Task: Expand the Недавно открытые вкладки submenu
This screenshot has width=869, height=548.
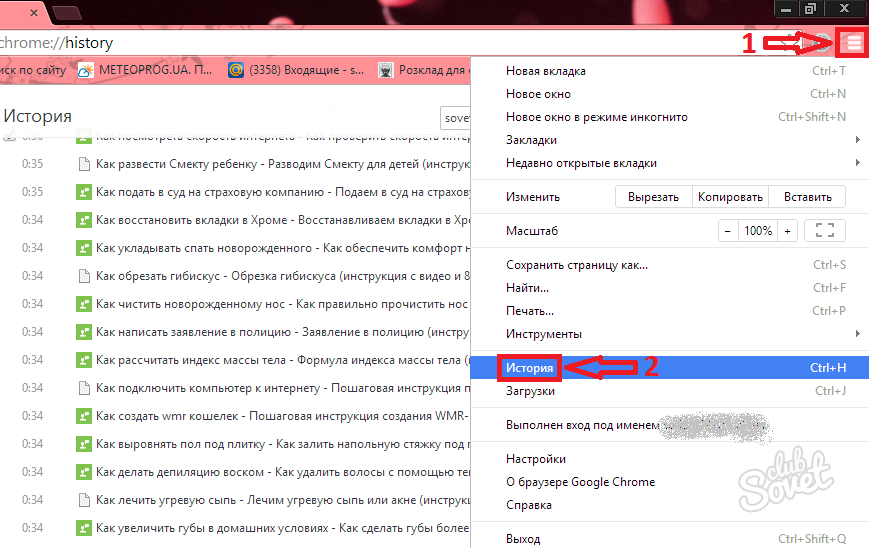Action: tap(857, 163)
